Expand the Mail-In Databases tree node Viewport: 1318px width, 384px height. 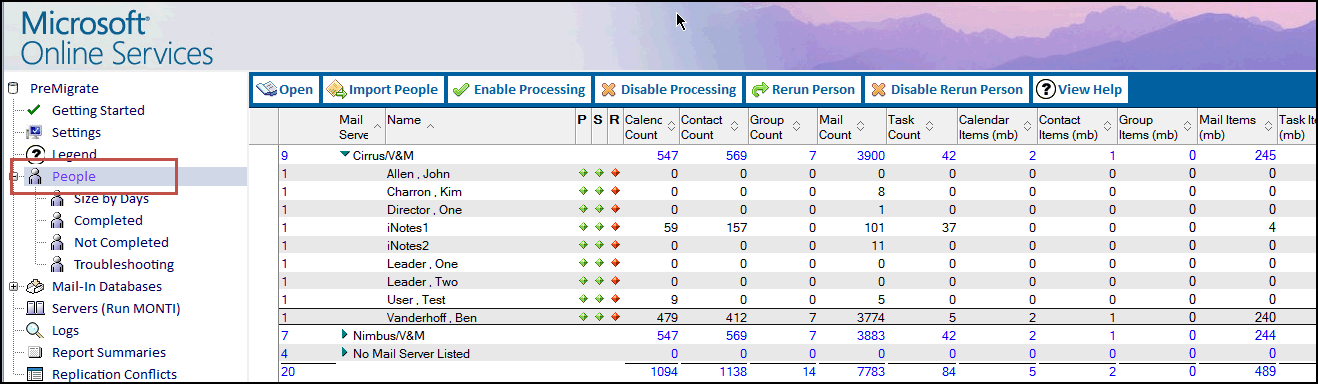point(13,286)
